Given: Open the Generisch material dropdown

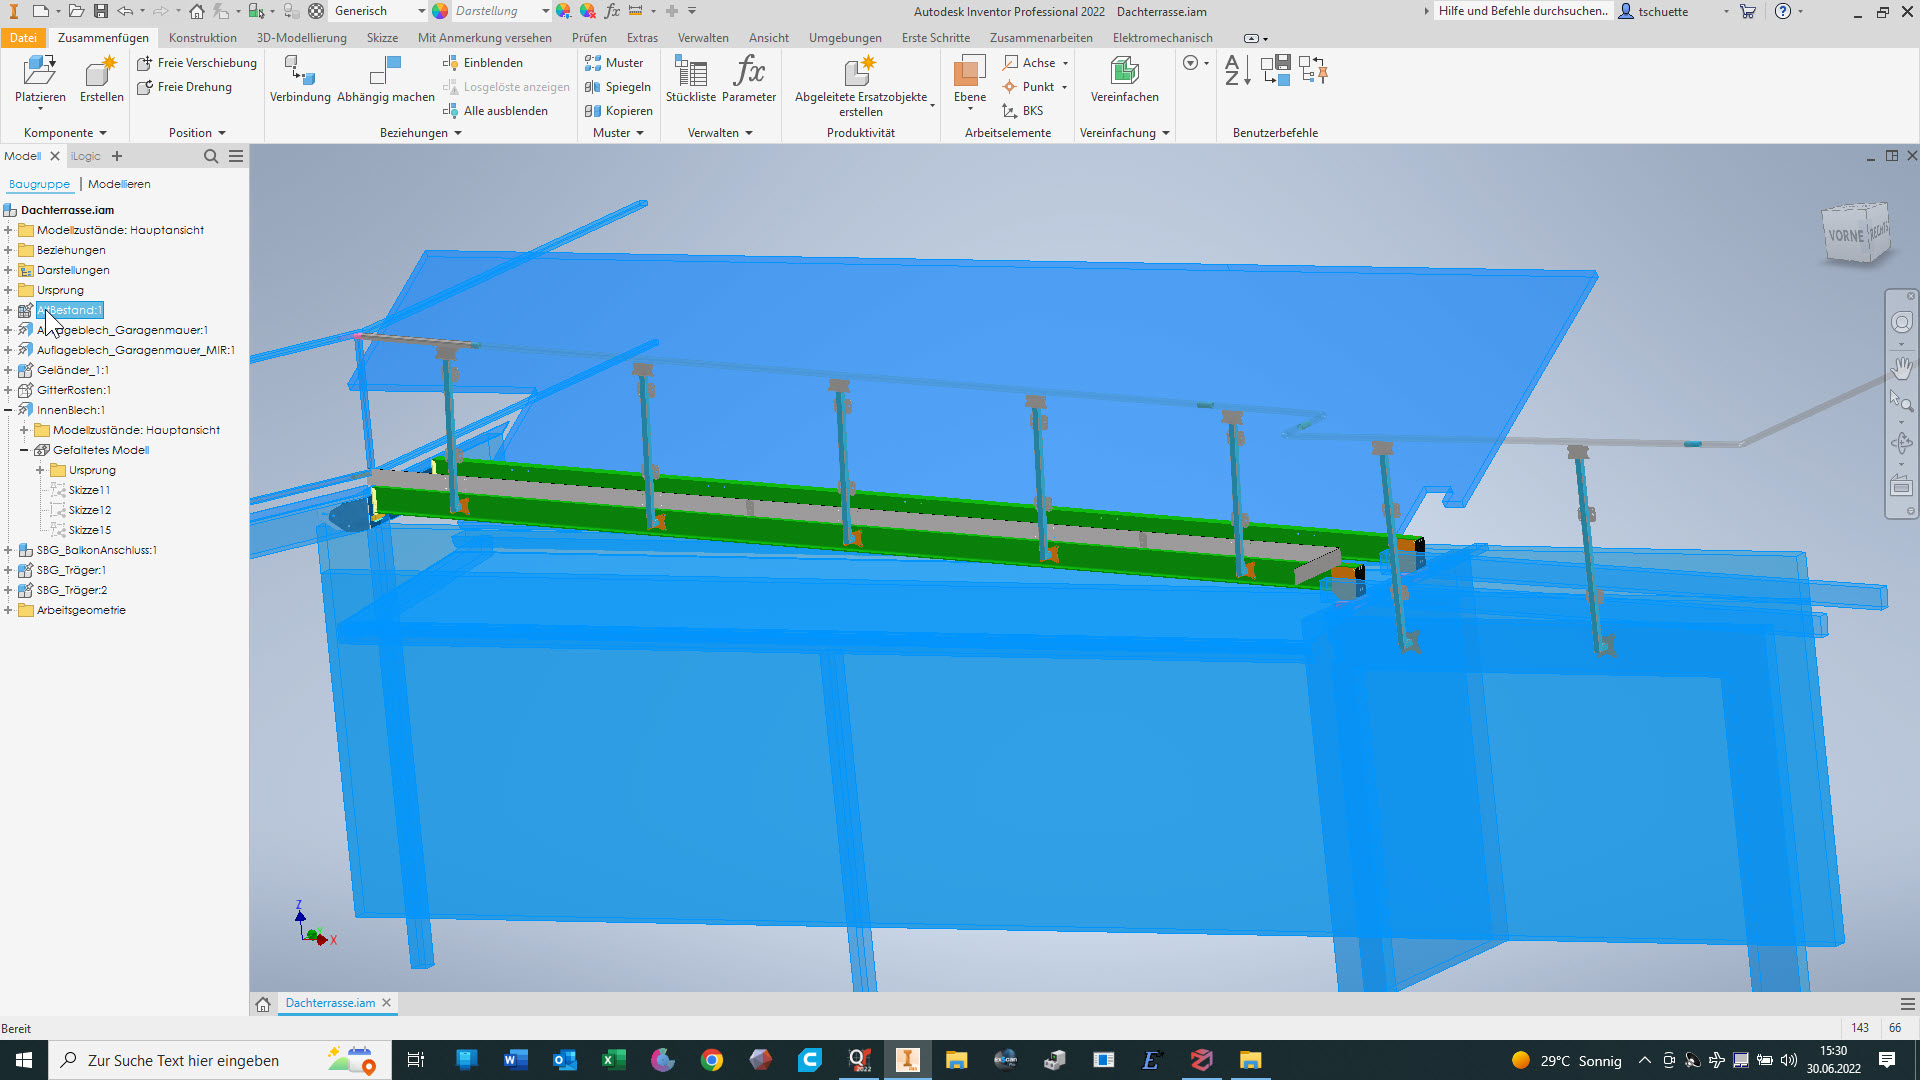Looking at the screenshot, I should [421, 11].
